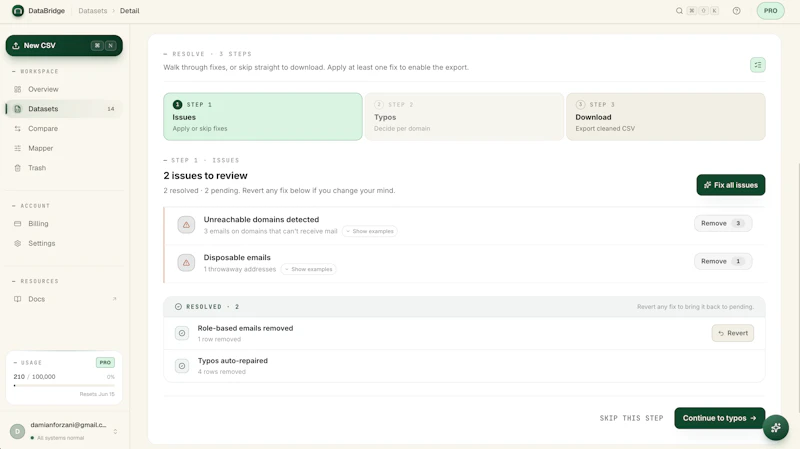
Task: Click the Datasets count badge 14
Action: (x=111, y=109)
